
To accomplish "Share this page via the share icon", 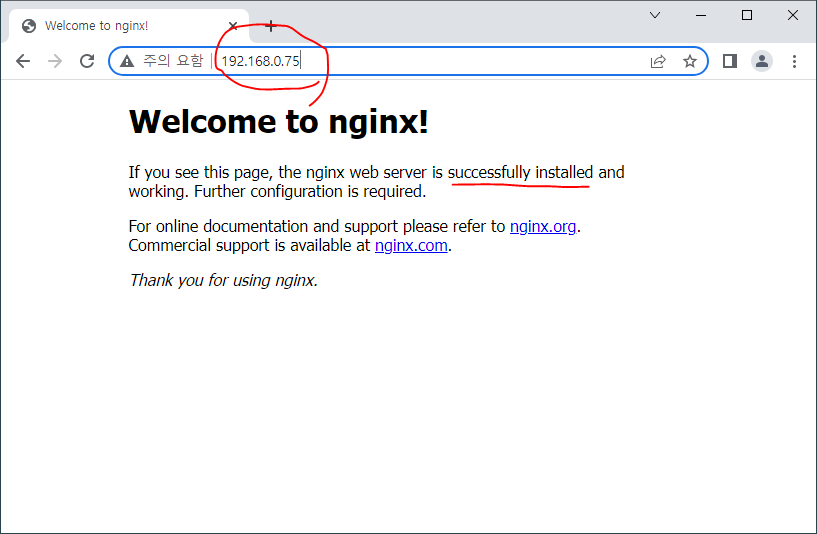I will [658, 61].
